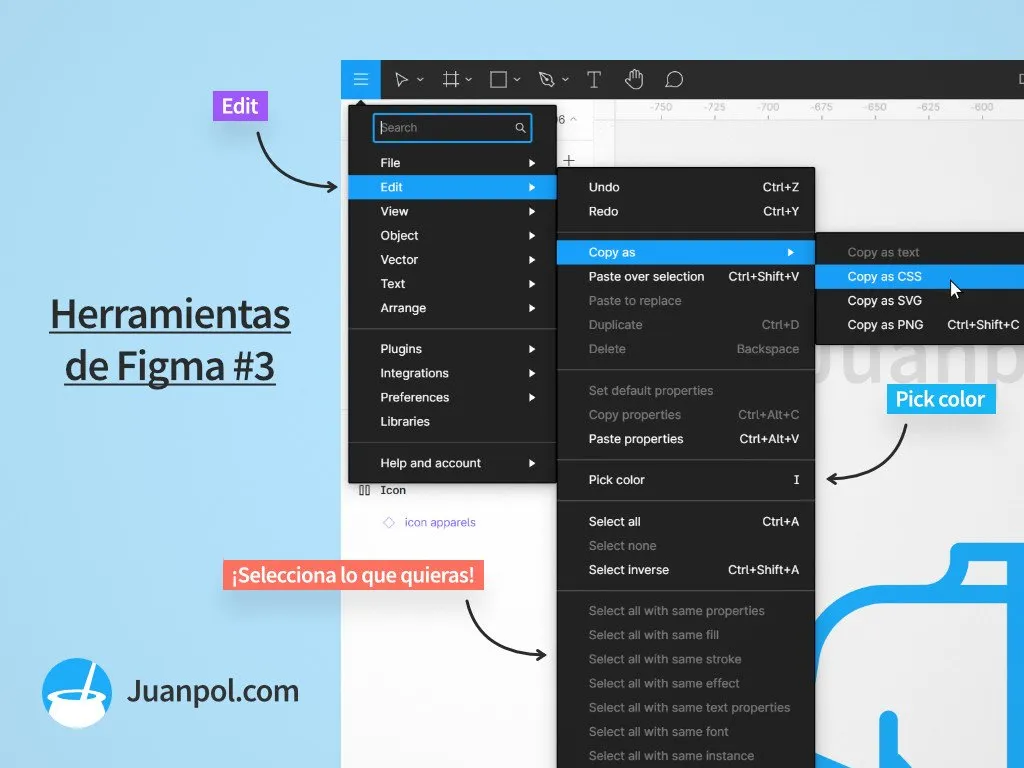Choose Paste properties
This screenshot has height=768, width=1024.
[686, 439]
